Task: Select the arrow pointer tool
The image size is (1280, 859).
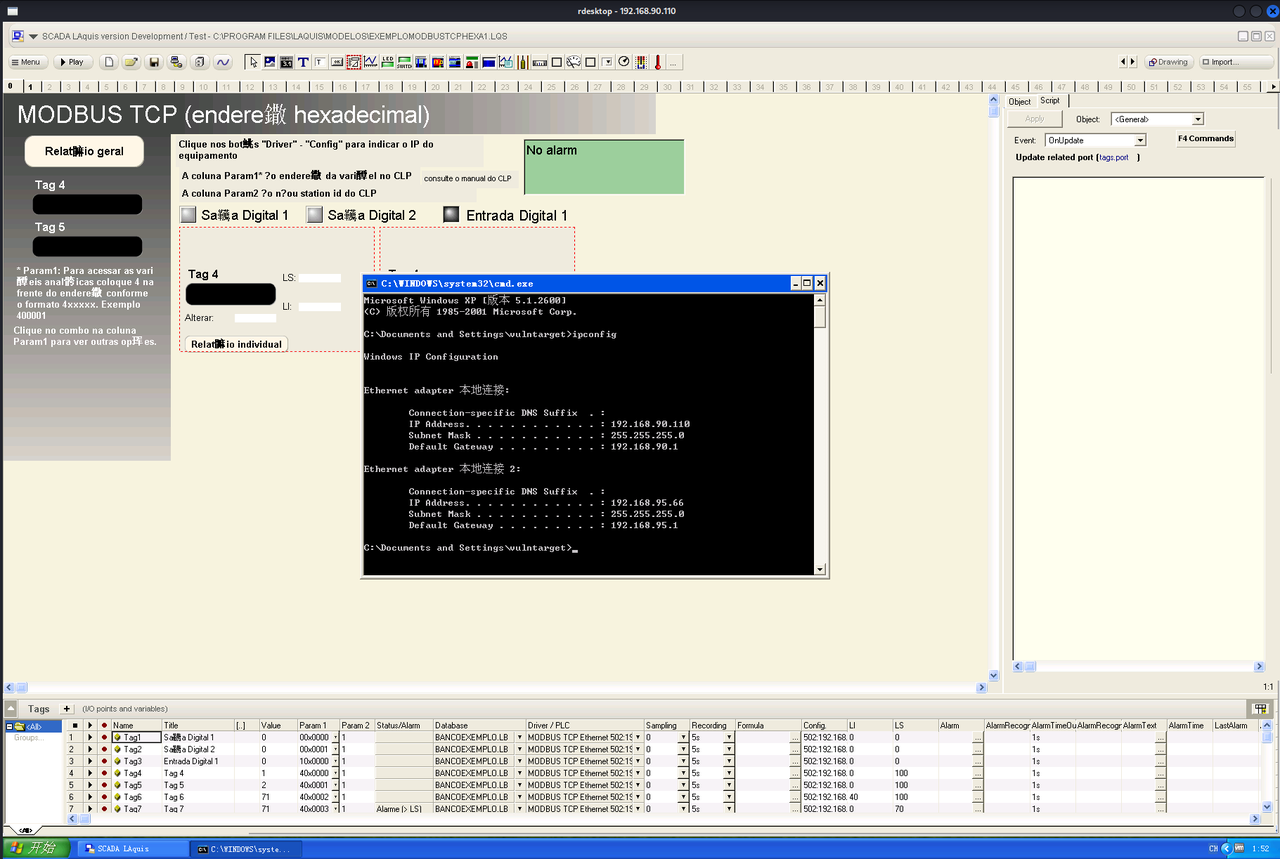Action: [253, 62]
